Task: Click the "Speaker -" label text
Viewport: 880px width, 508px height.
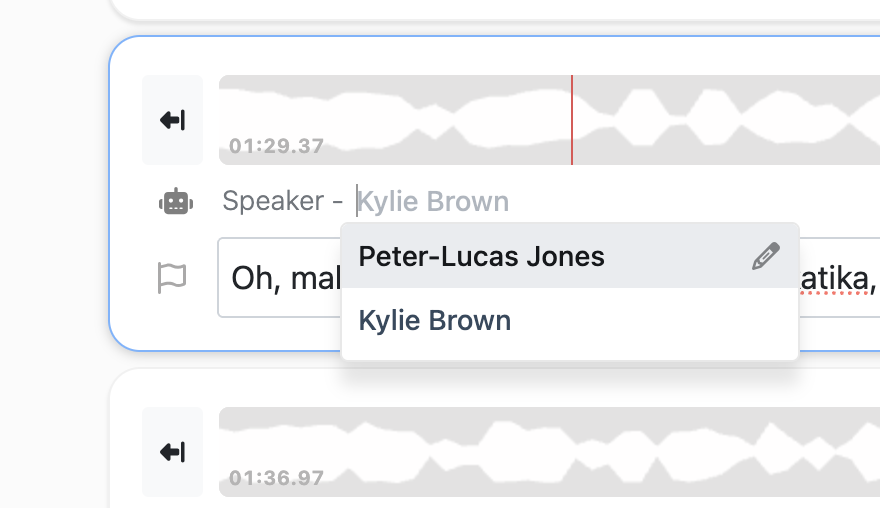Action: [x=282, y=202]
